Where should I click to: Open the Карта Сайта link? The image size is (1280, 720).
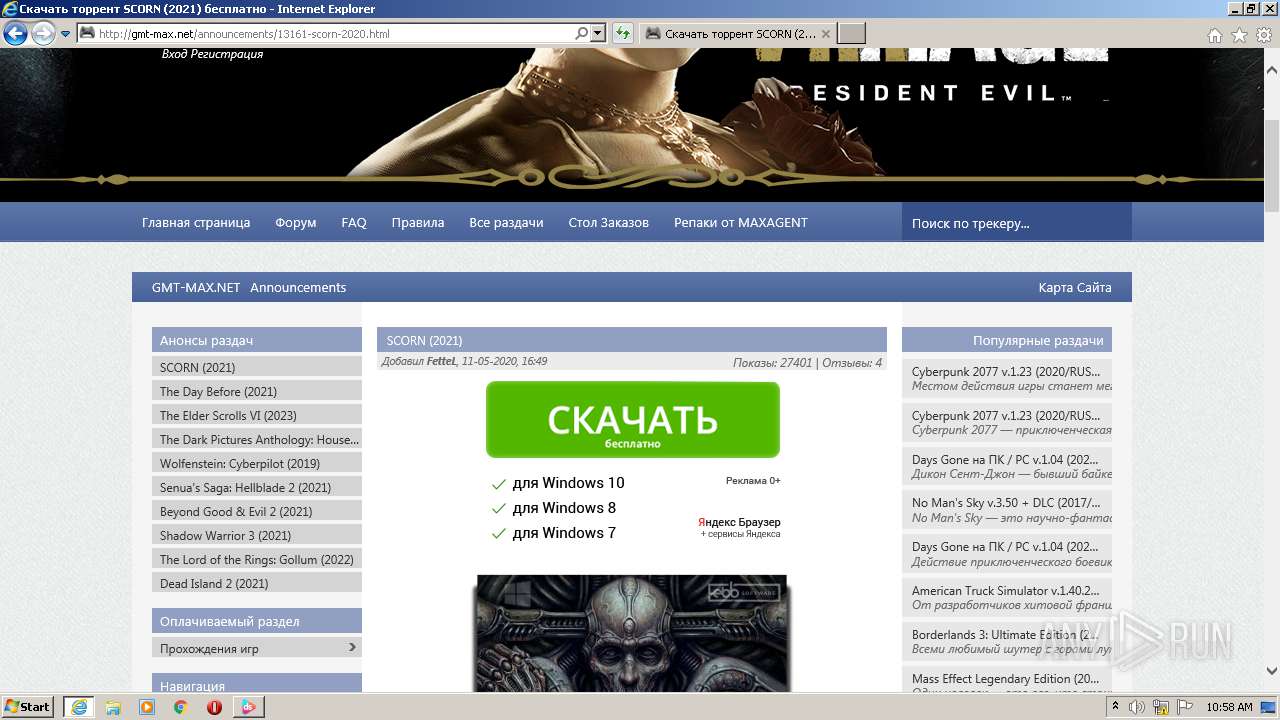[1075, 287]
